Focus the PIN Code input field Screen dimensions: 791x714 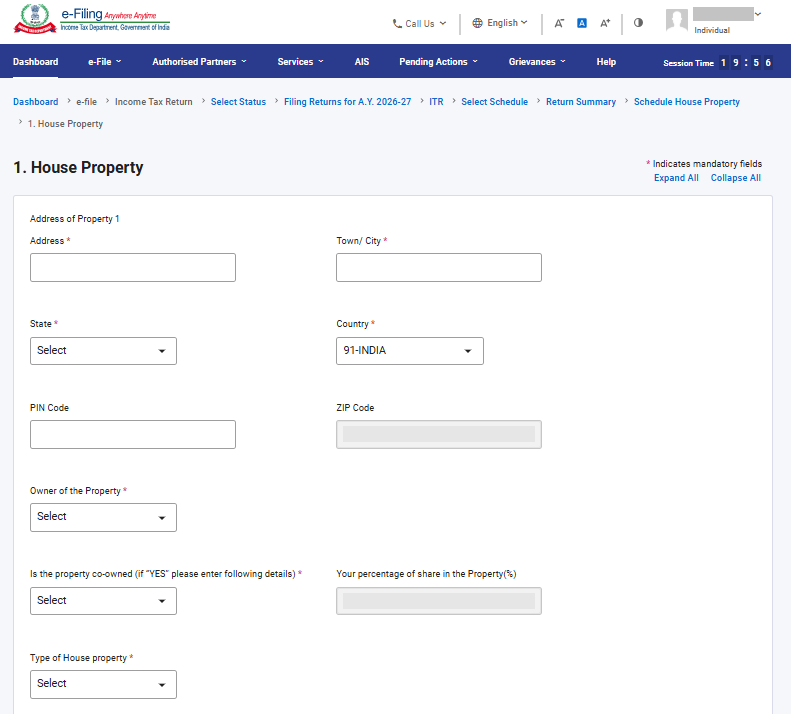(133, 434)
